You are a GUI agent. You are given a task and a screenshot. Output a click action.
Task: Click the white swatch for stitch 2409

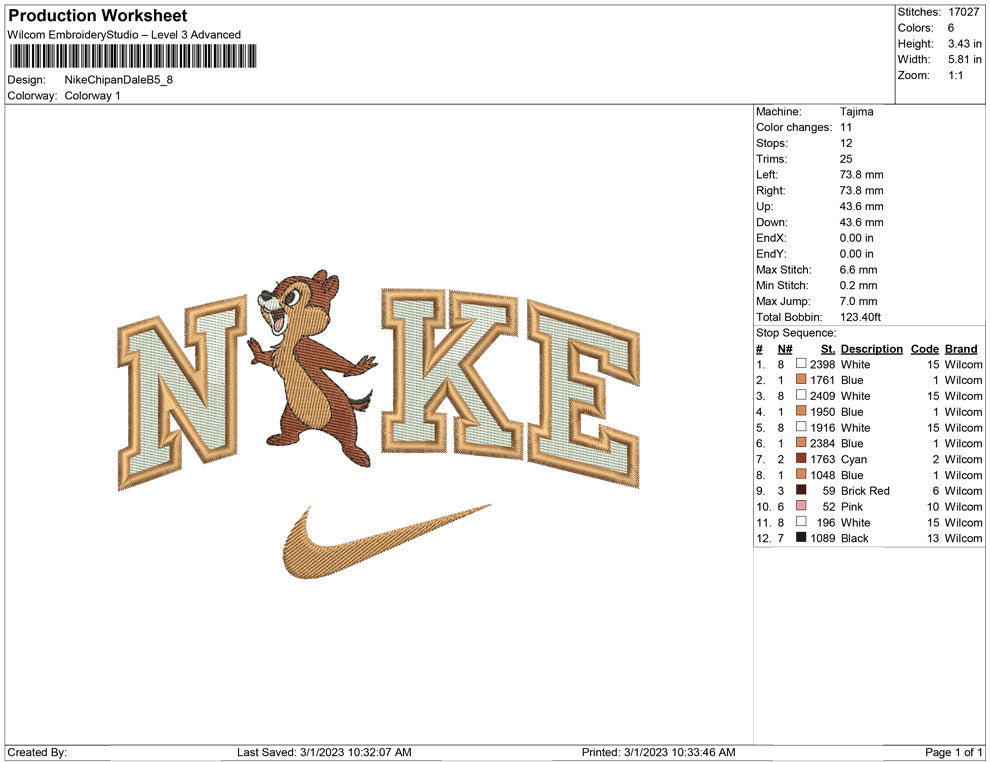click(801, 395)
